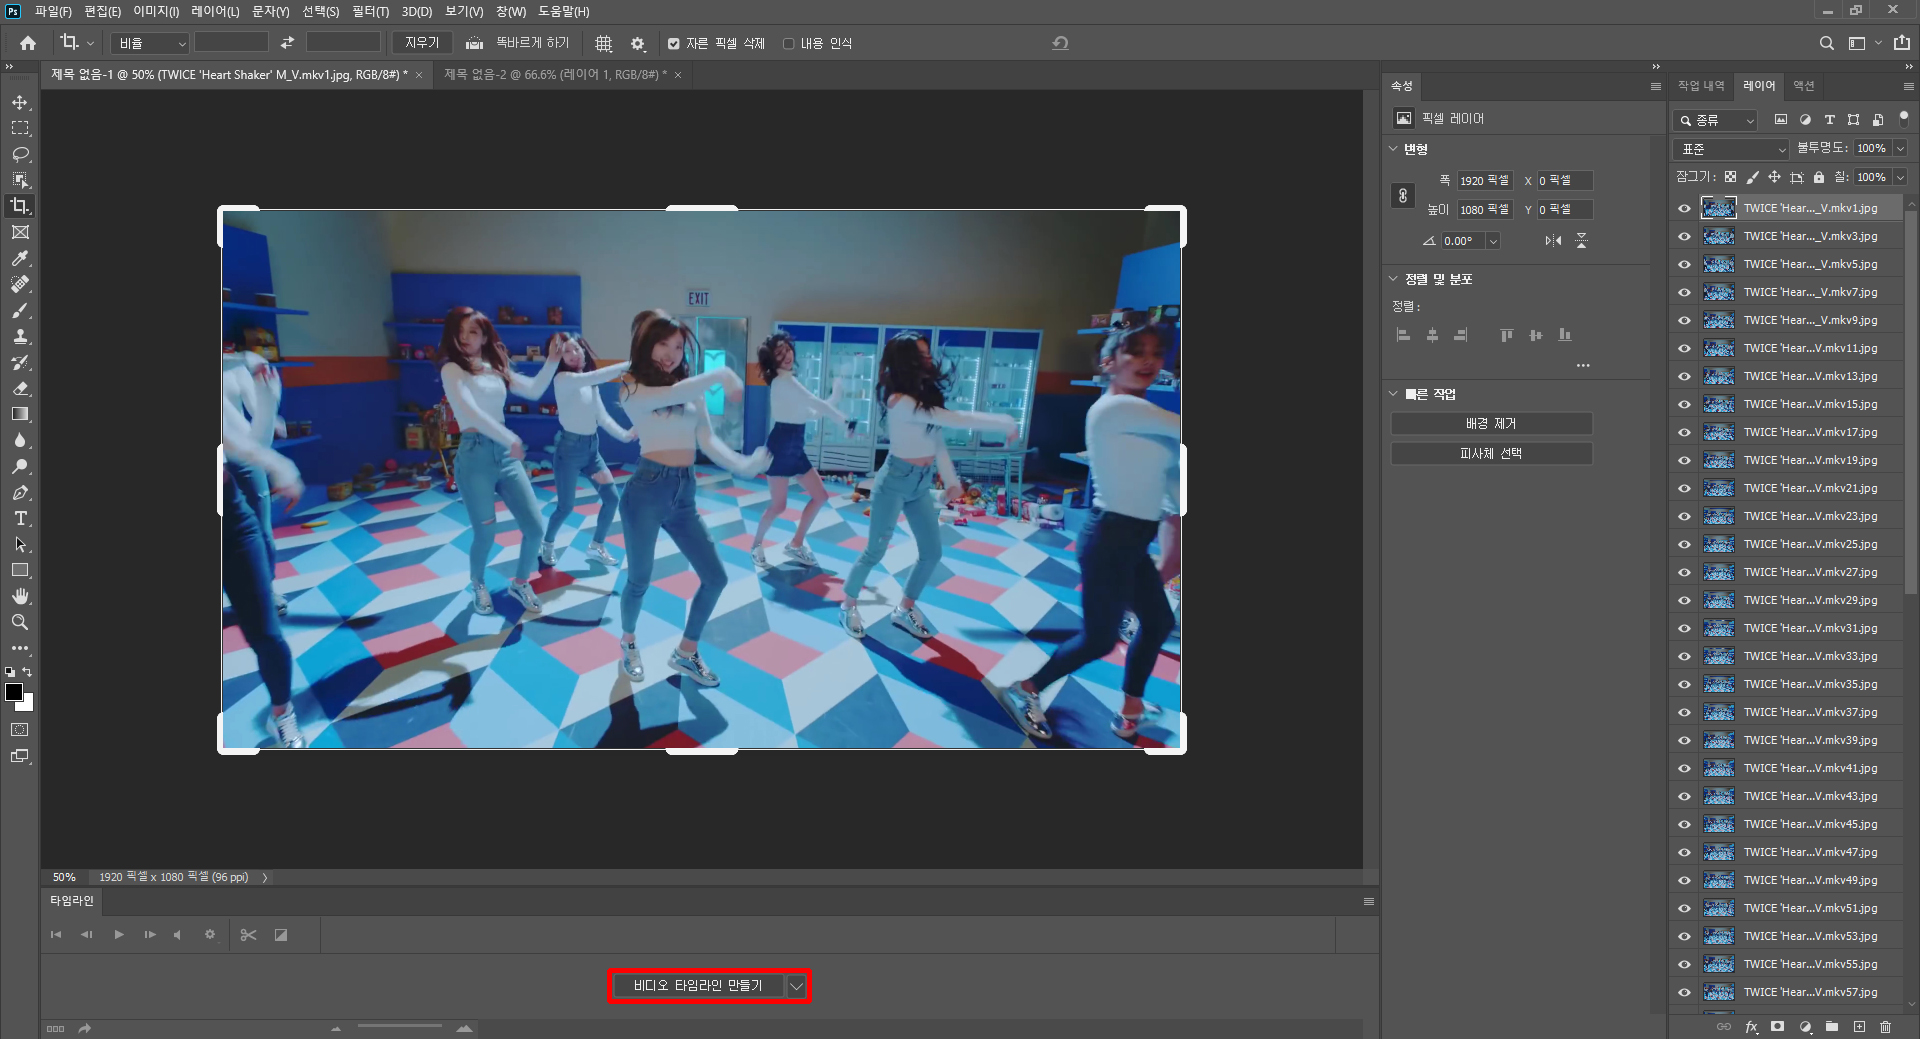1920x1039 pixels.
Task: Open the timeline type dropdown arrow
Action: (x=796, y=986)
